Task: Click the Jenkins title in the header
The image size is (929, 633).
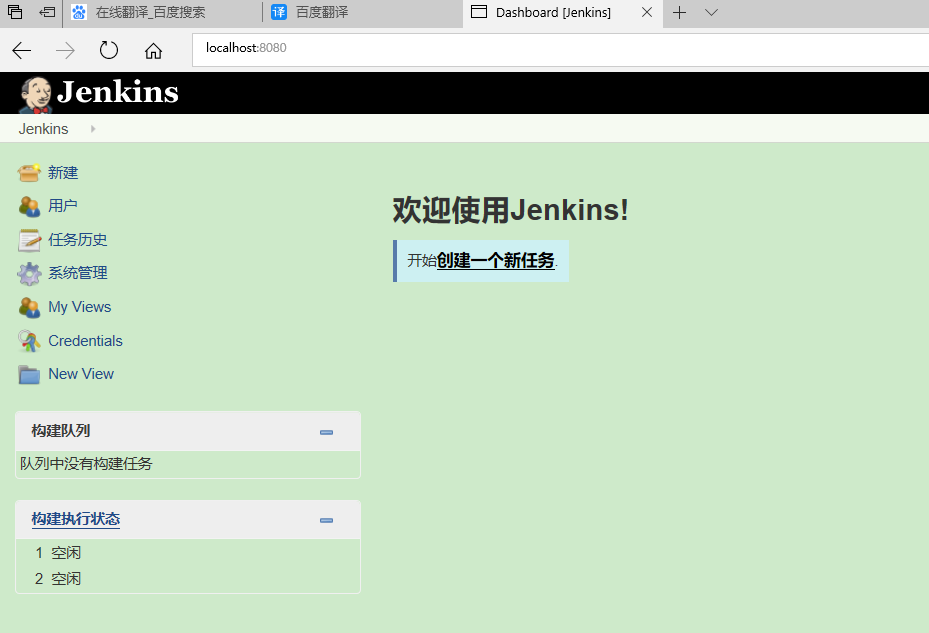Action: click(x=117, y=92)
